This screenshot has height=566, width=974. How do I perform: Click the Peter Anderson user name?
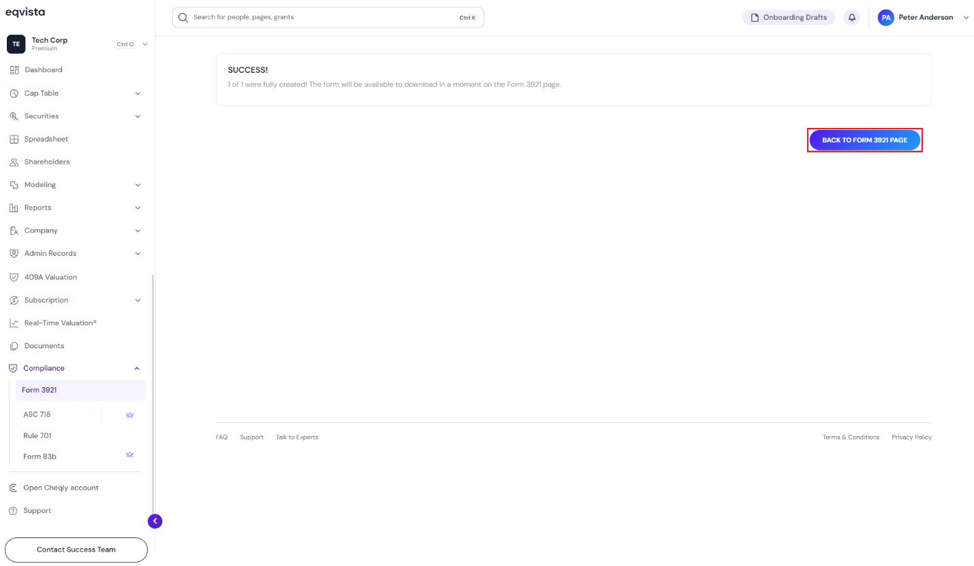[926, 17]
